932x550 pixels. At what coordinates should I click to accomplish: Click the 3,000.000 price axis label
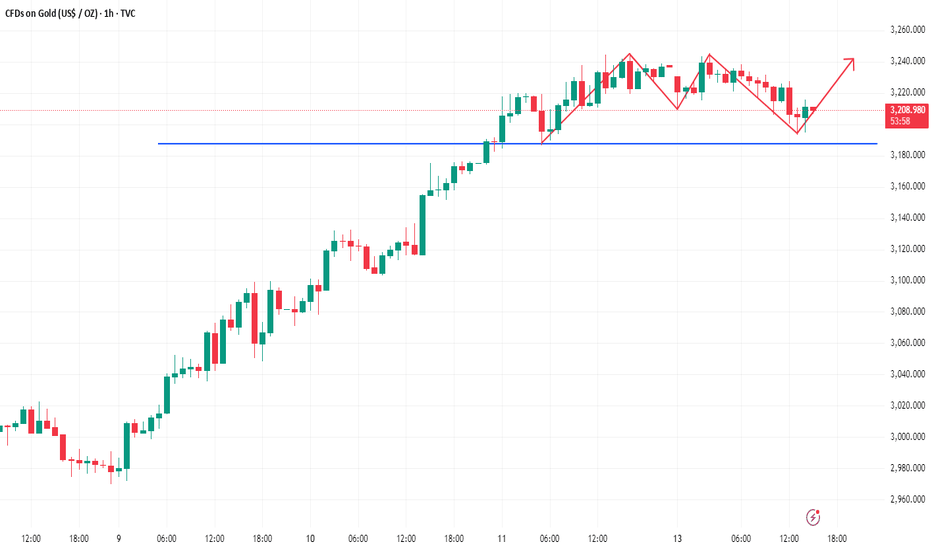click(x=908, y=436)
